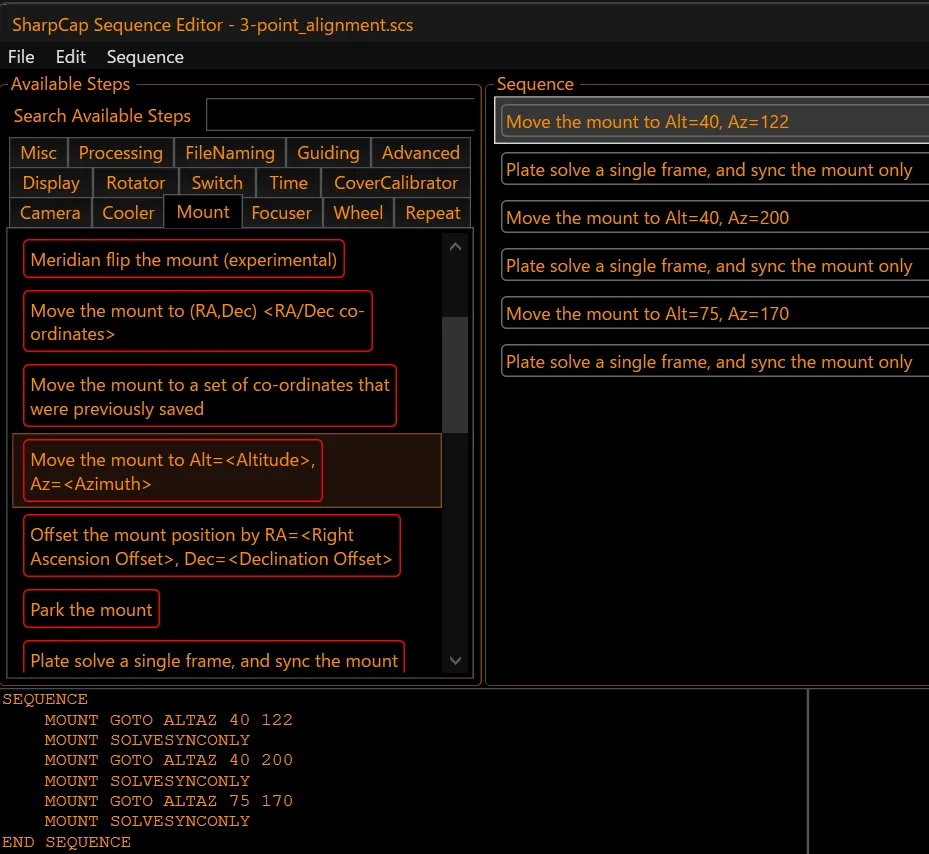This screenshot has width=929, height=854.
Task: Pick Move mount to saved co-ordinates step
Action: (x=209, y=396)
